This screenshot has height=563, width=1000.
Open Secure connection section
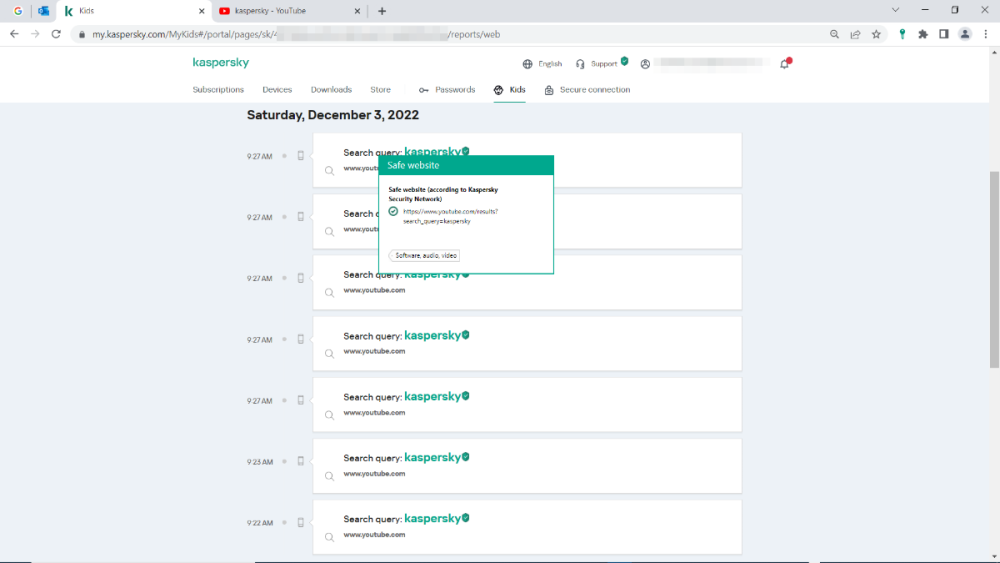pos(587,90)
